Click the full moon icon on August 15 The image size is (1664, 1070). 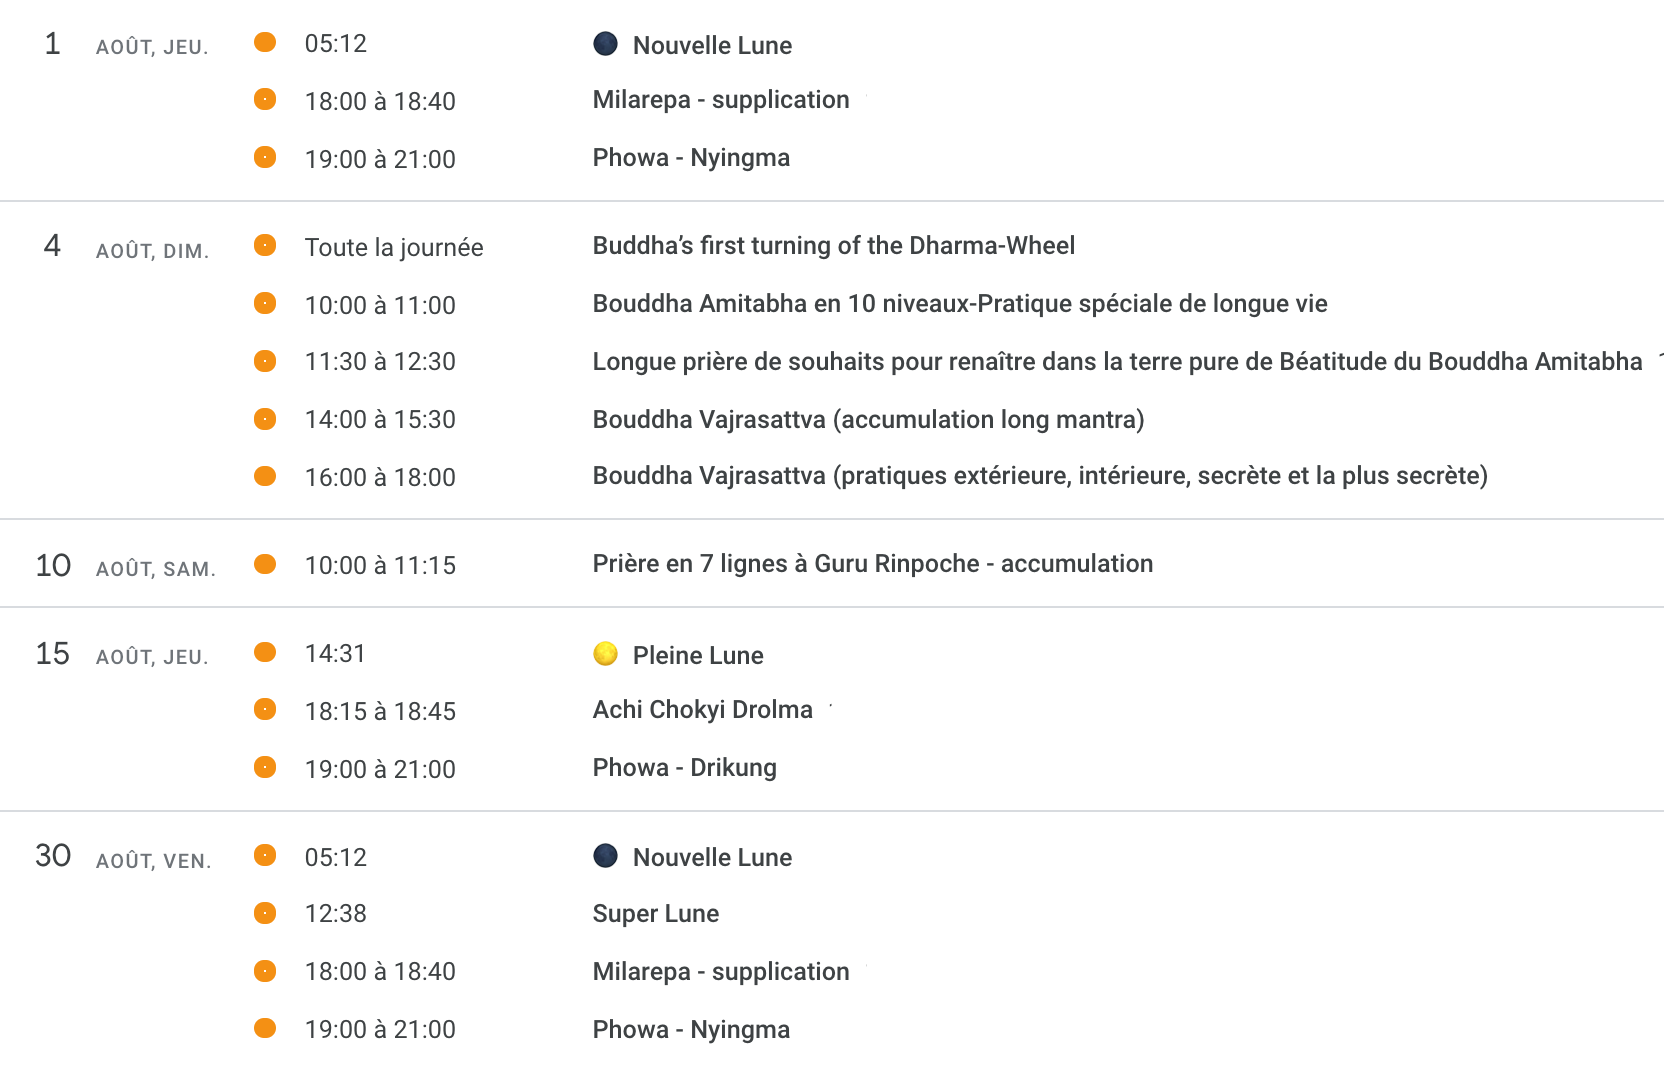(x=605, y=653)
